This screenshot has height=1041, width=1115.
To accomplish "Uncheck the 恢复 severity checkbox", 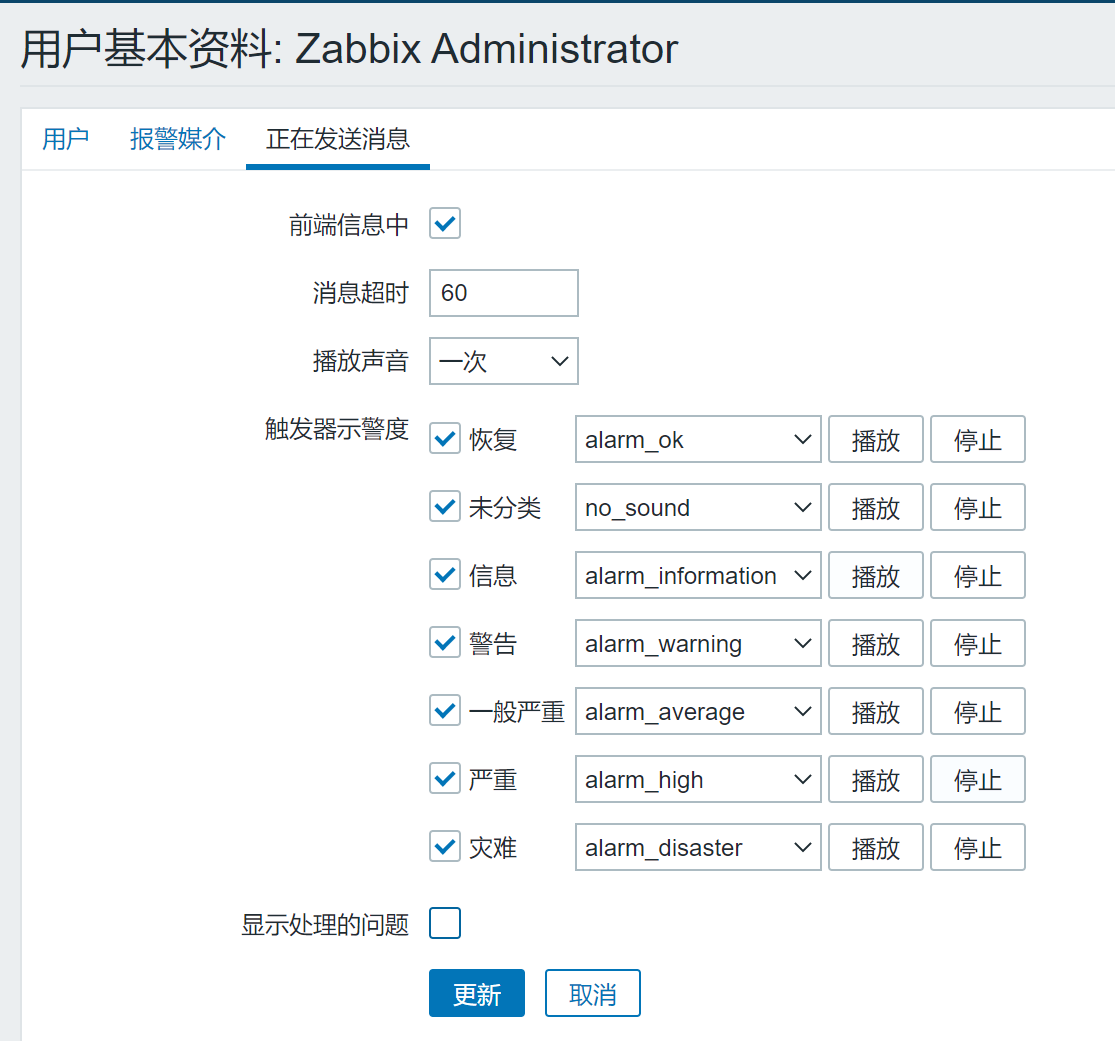I will pyautogui.click(x=445, y=439).
